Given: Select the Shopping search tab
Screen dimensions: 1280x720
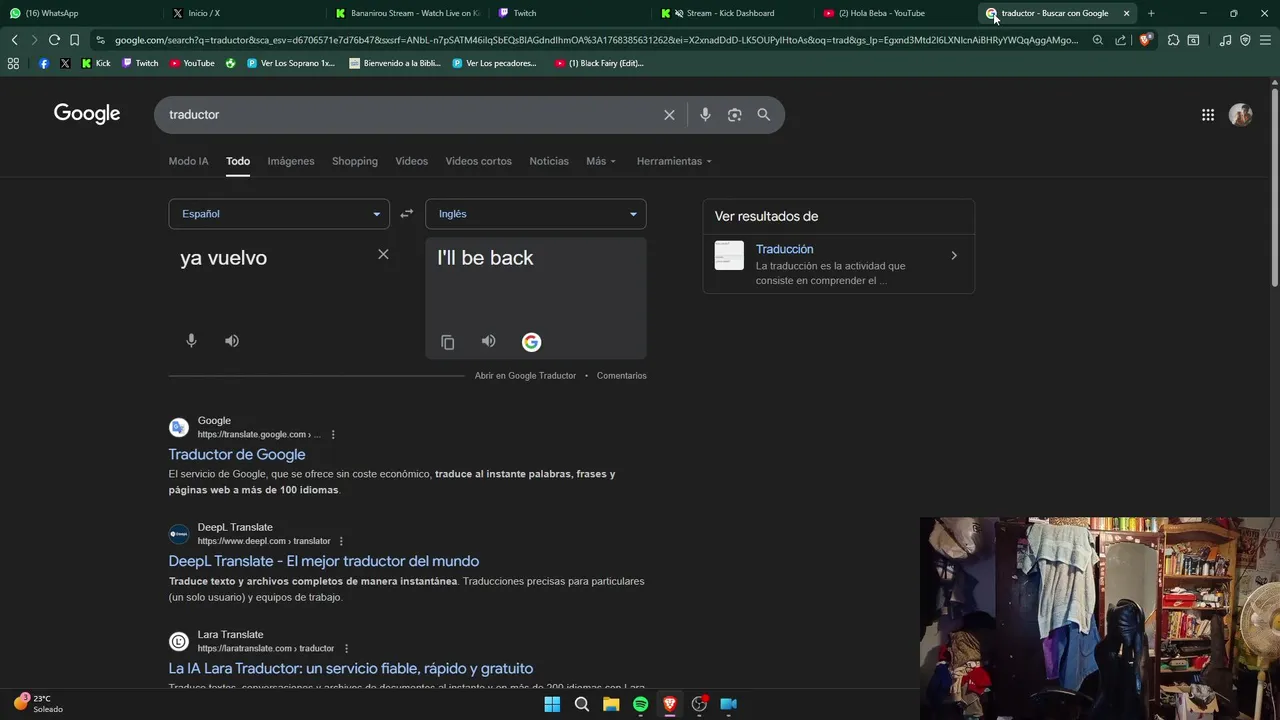Looking at the screenshot, I should tap(355, 161).
